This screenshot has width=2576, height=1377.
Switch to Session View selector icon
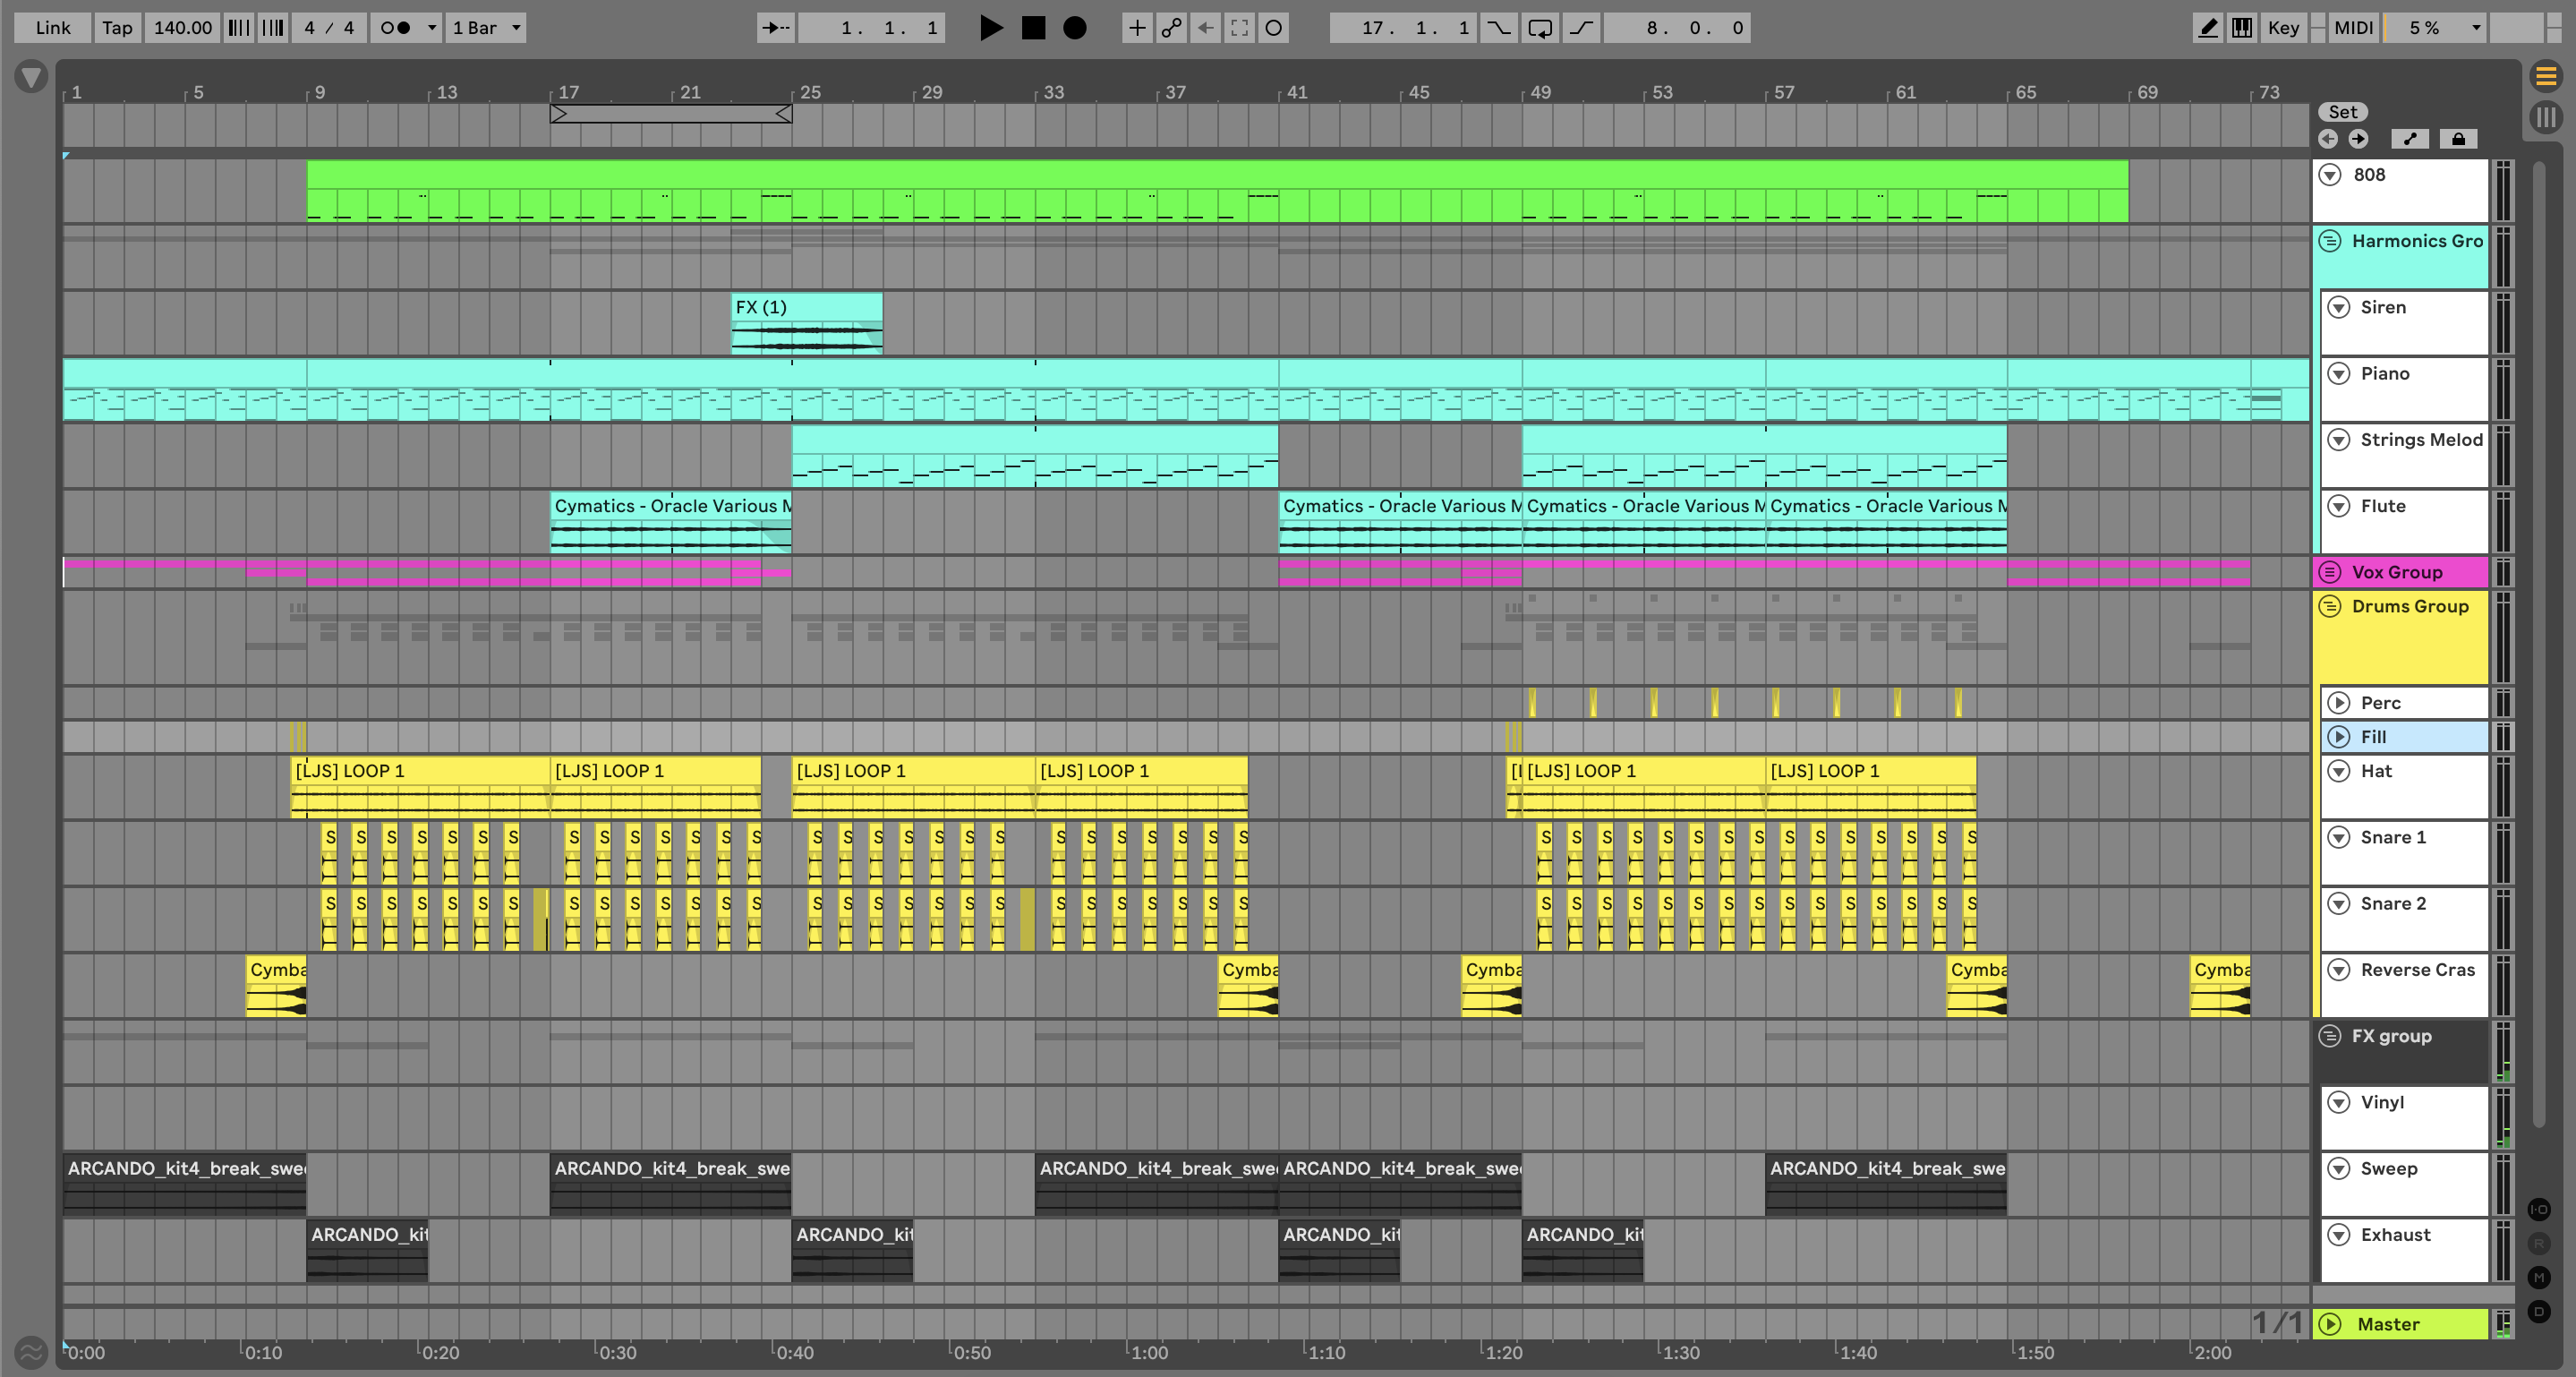2546,118
